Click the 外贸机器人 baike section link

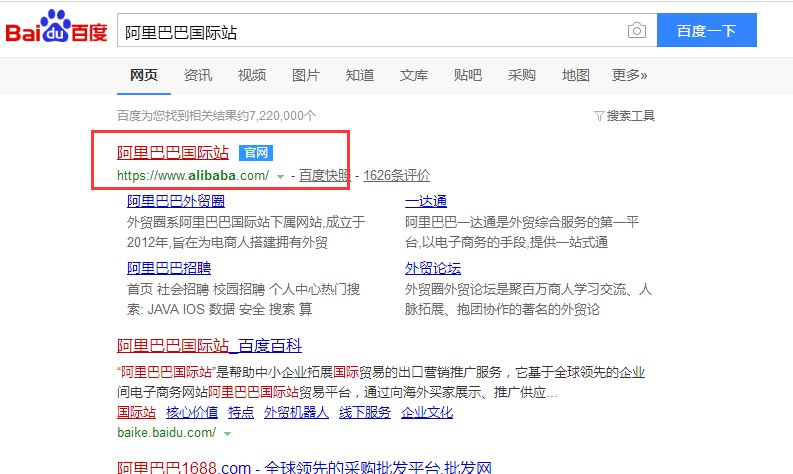click(296, 412)
